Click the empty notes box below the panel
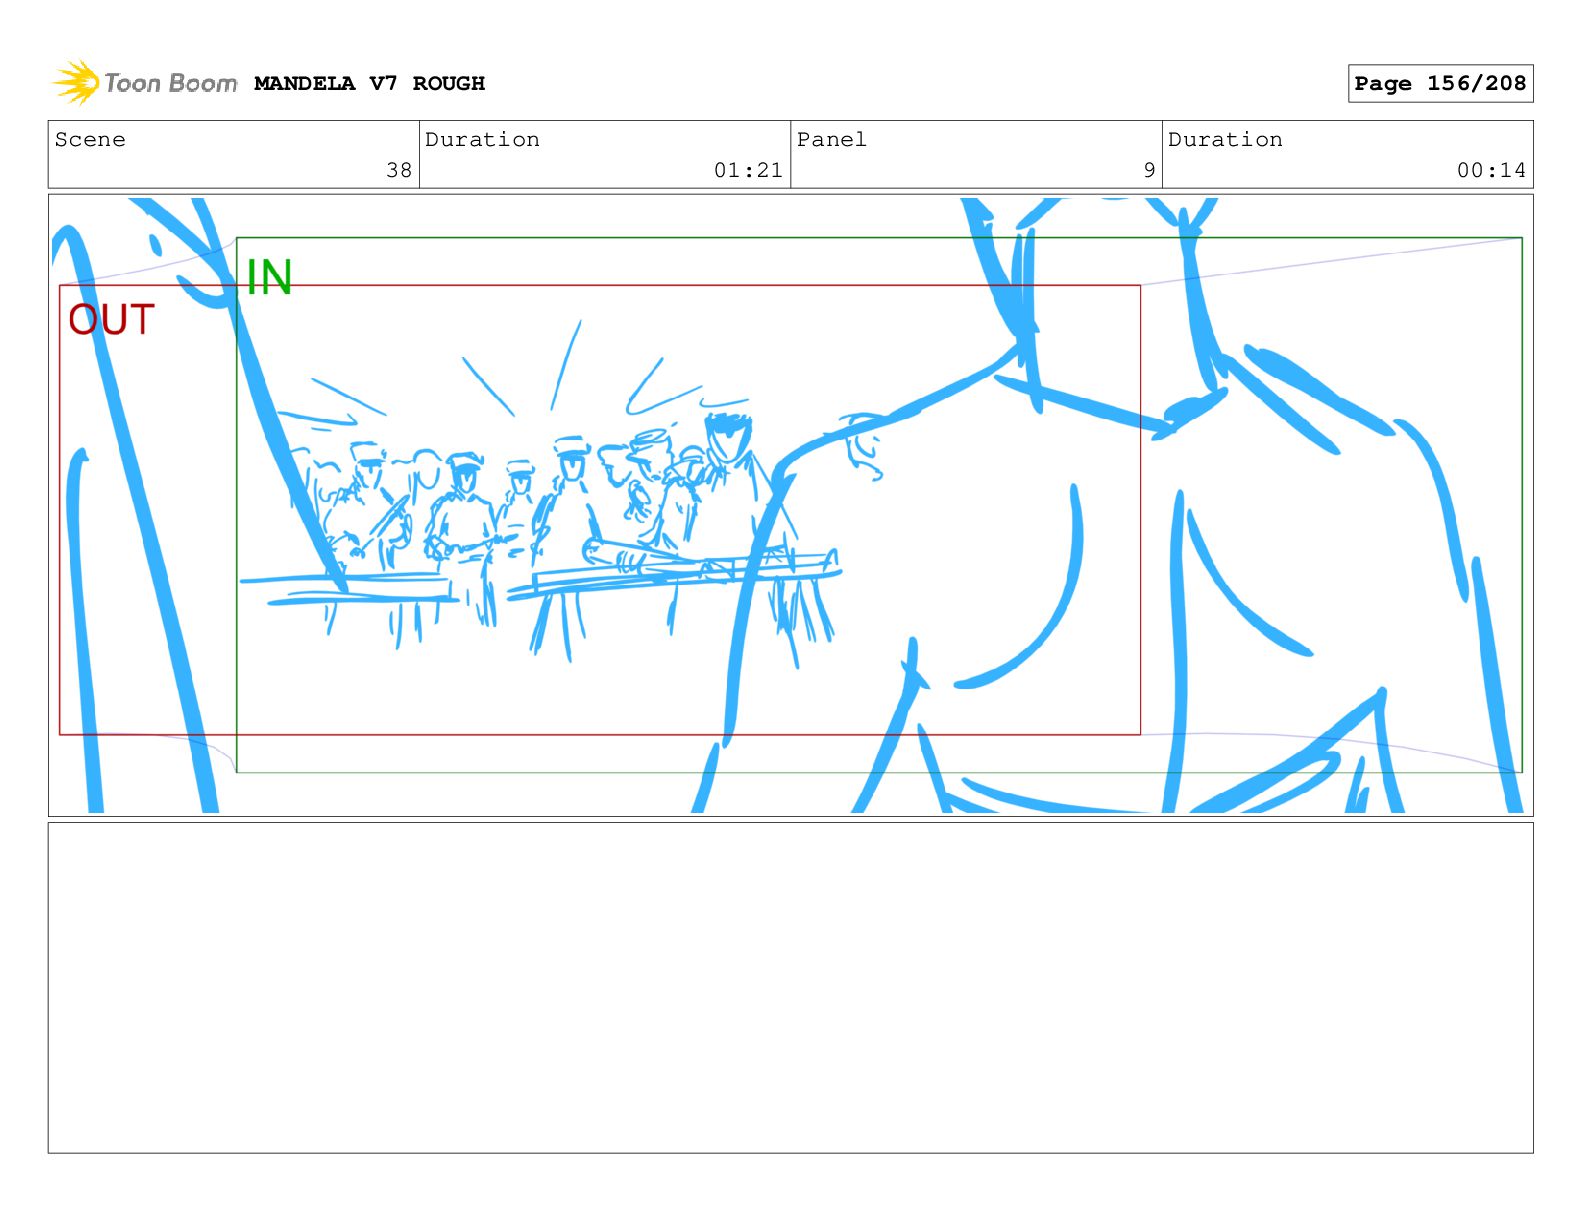 (x=790, y=988)
